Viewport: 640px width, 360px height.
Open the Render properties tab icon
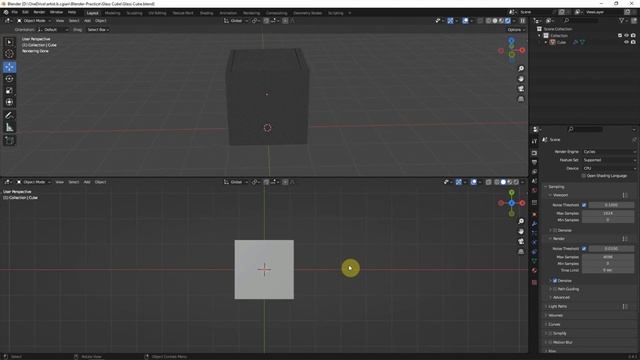point(534,153)
